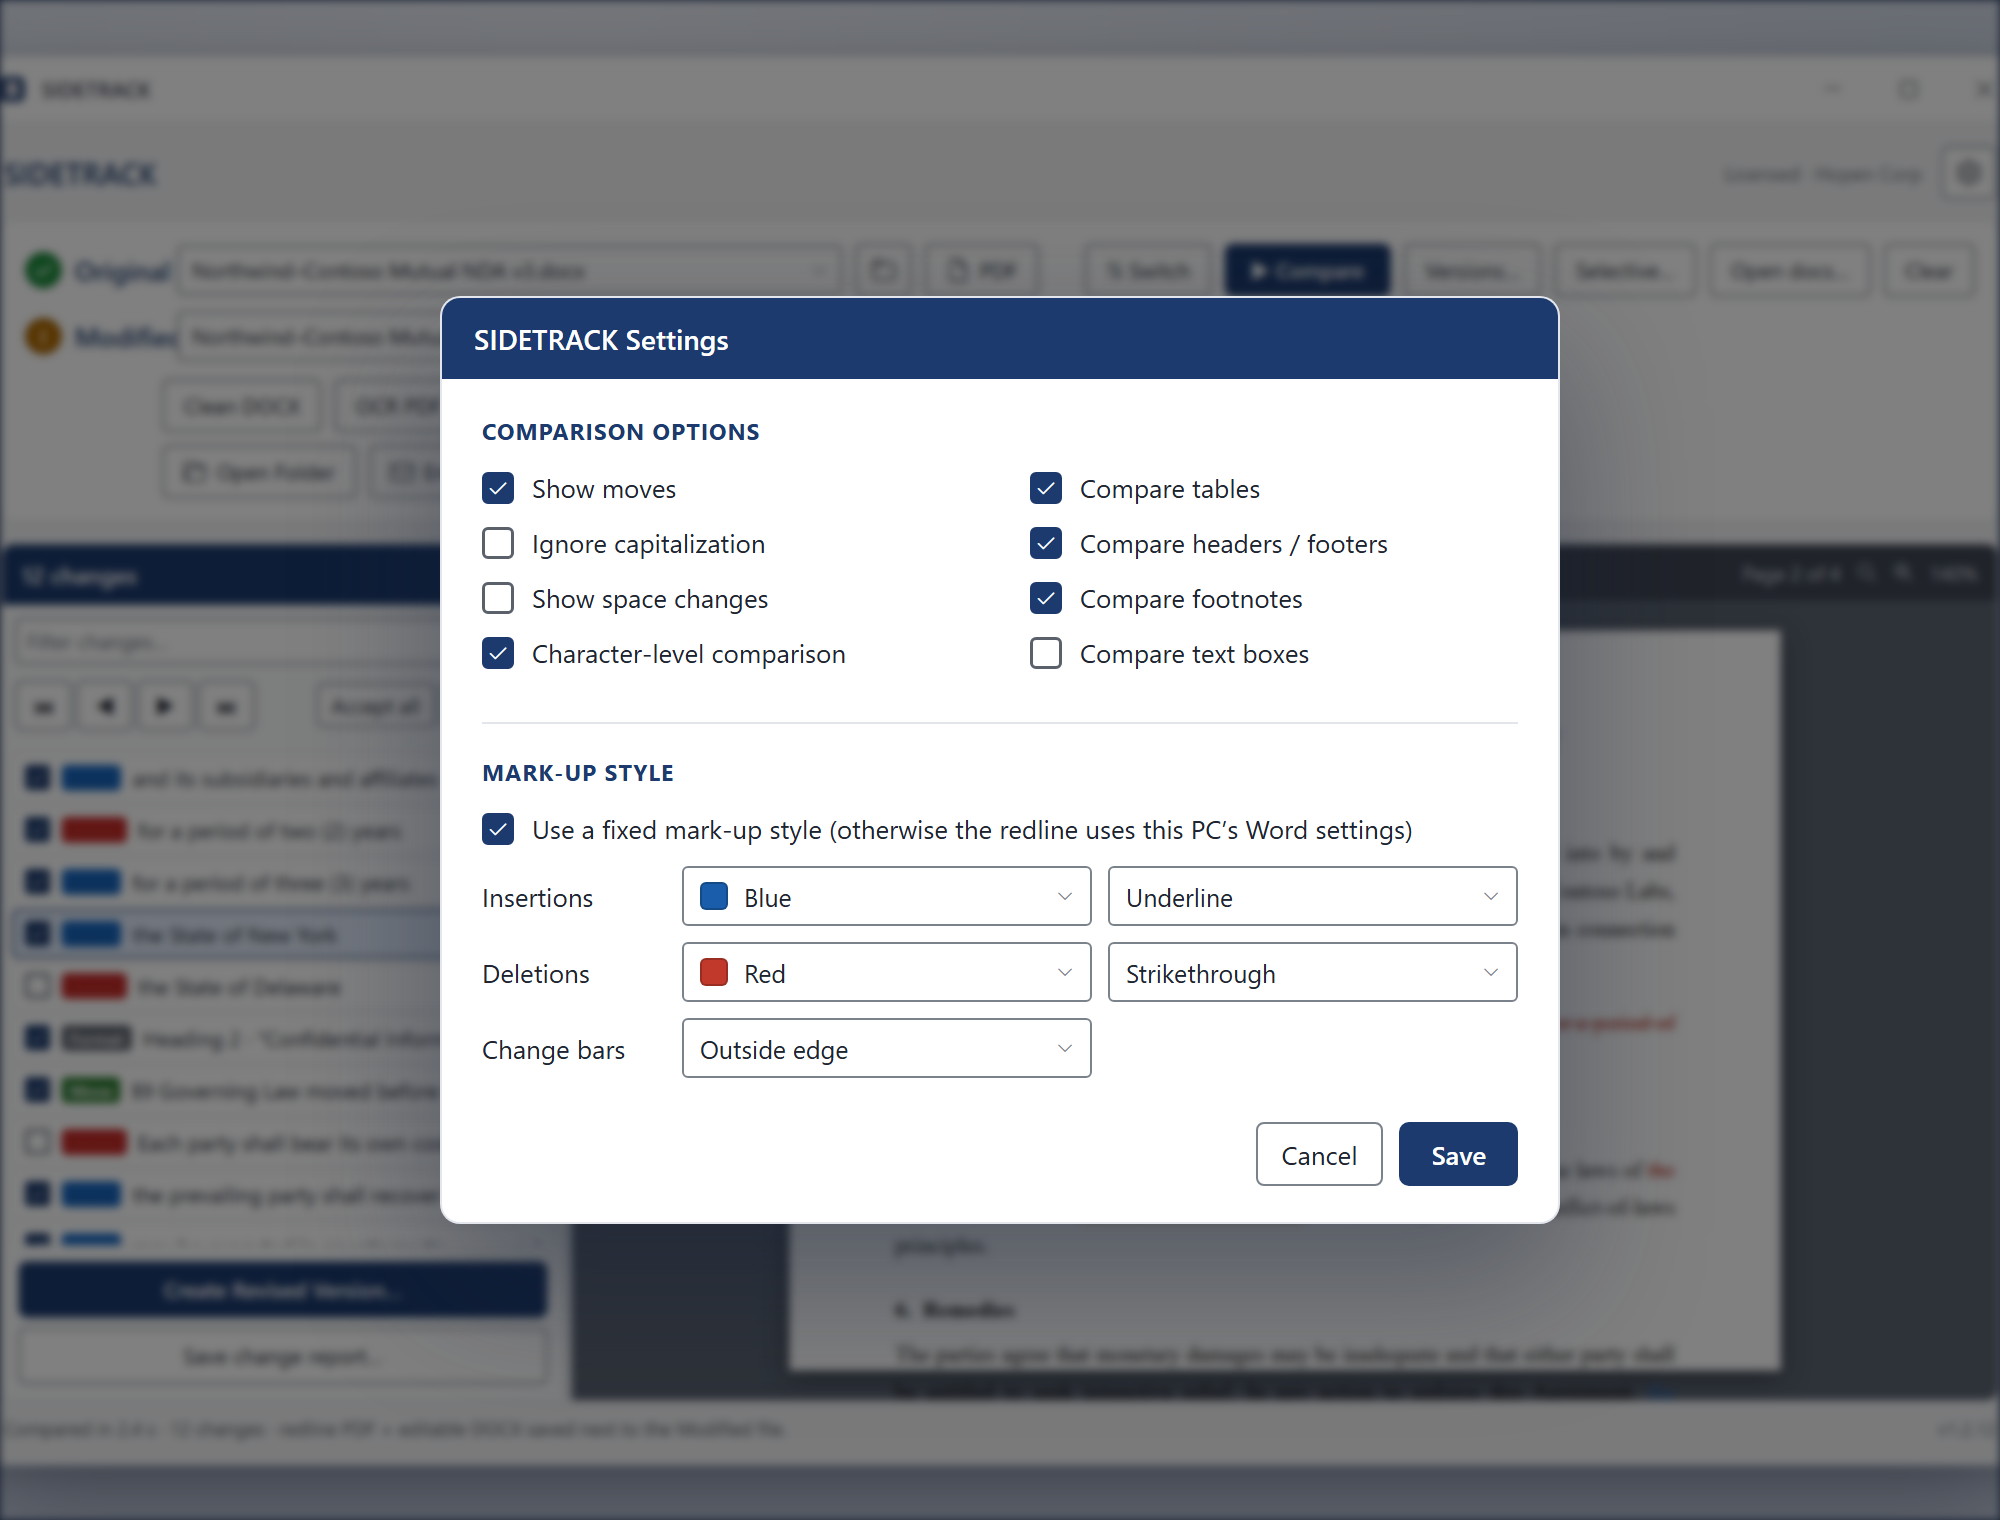Click the orange Modified status icon

tap(43, 336)
